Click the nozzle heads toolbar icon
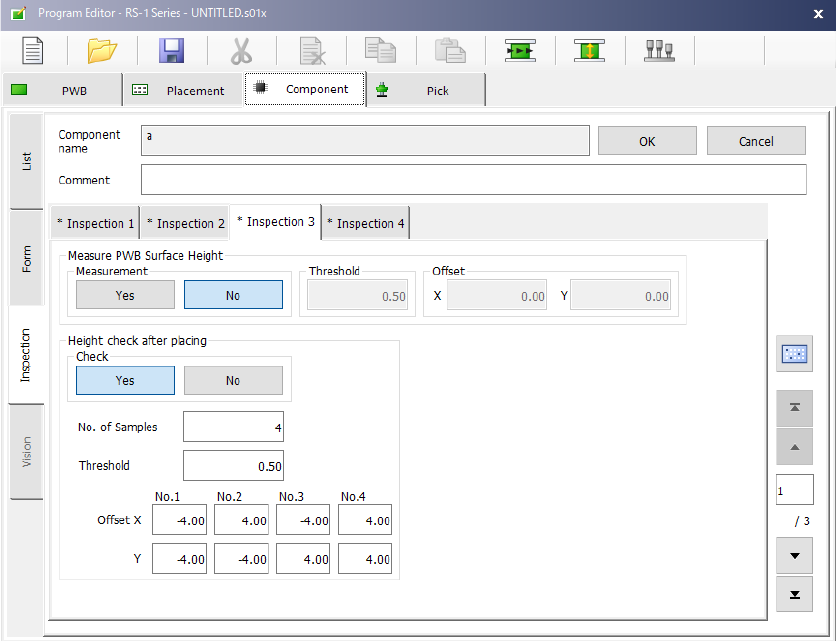The height and width of the screenshot is (641, 836). [659, 51]
